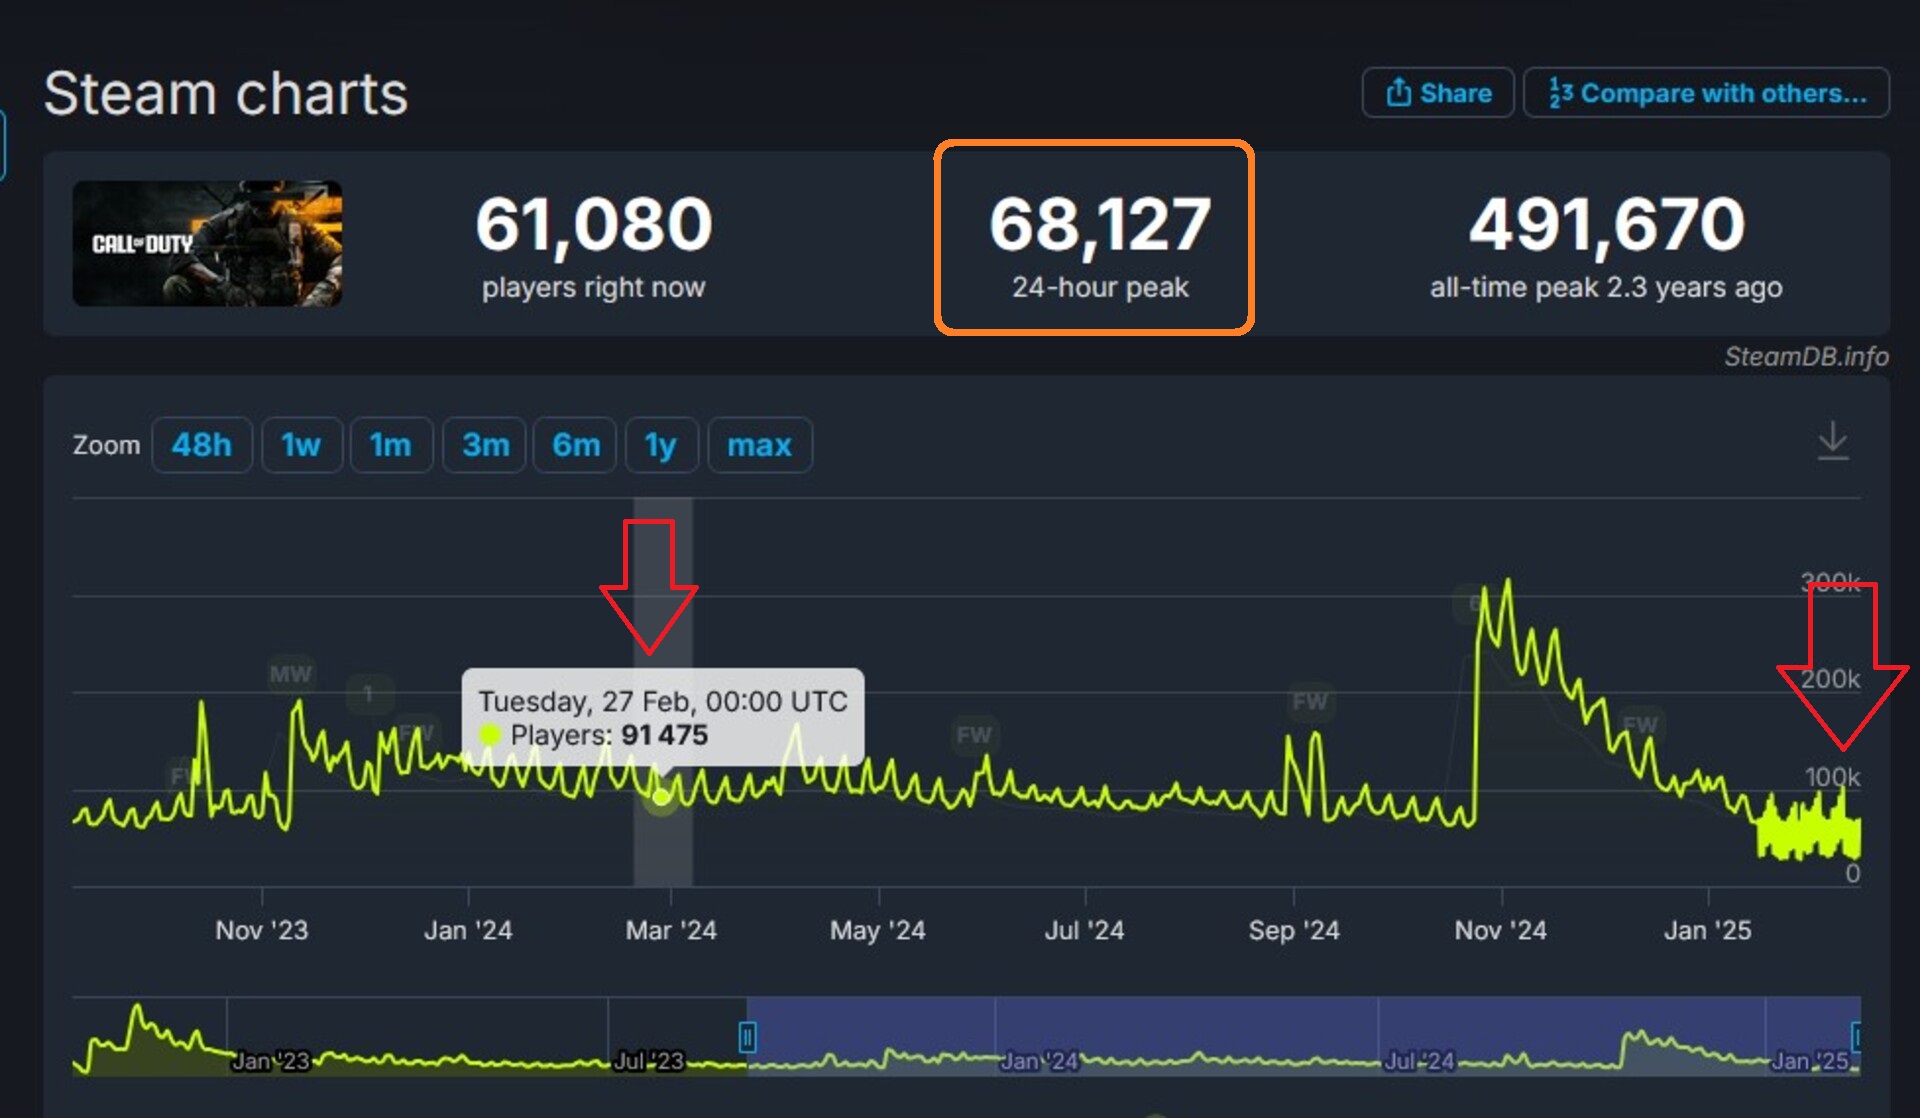Switch zoom to 6m

coord(576,445)
